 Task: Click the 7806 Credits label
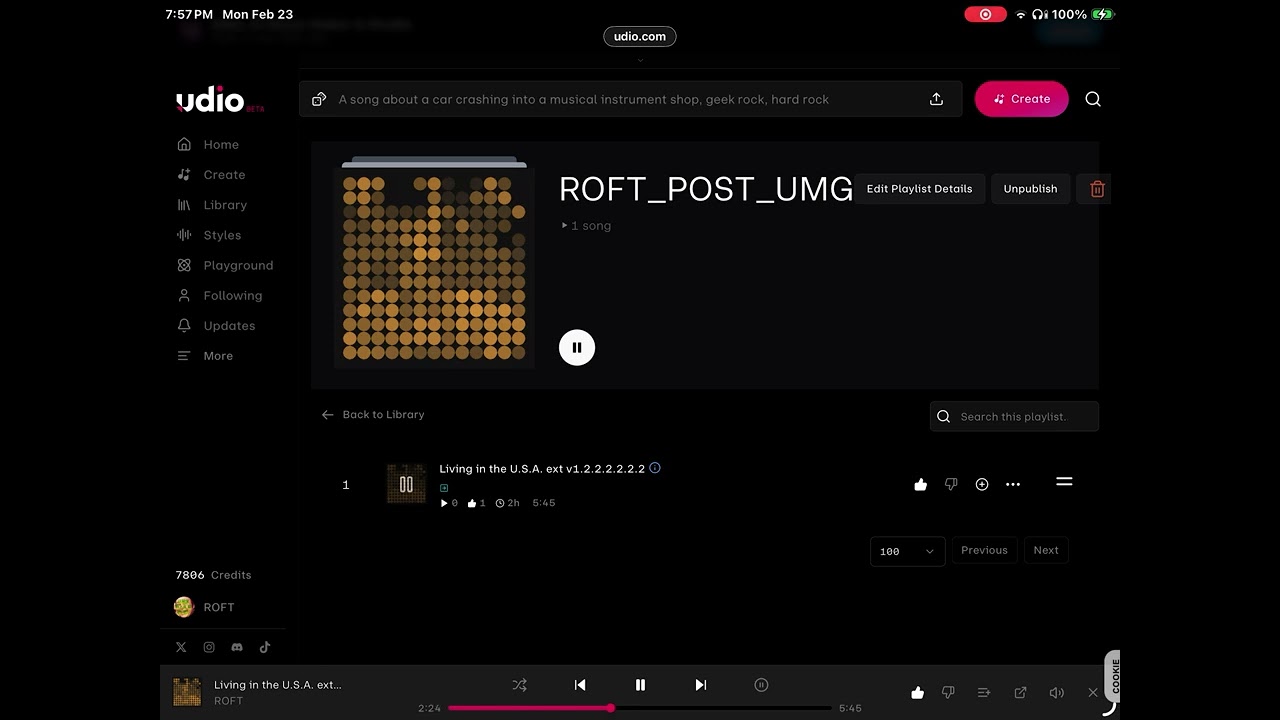[213, 575]
